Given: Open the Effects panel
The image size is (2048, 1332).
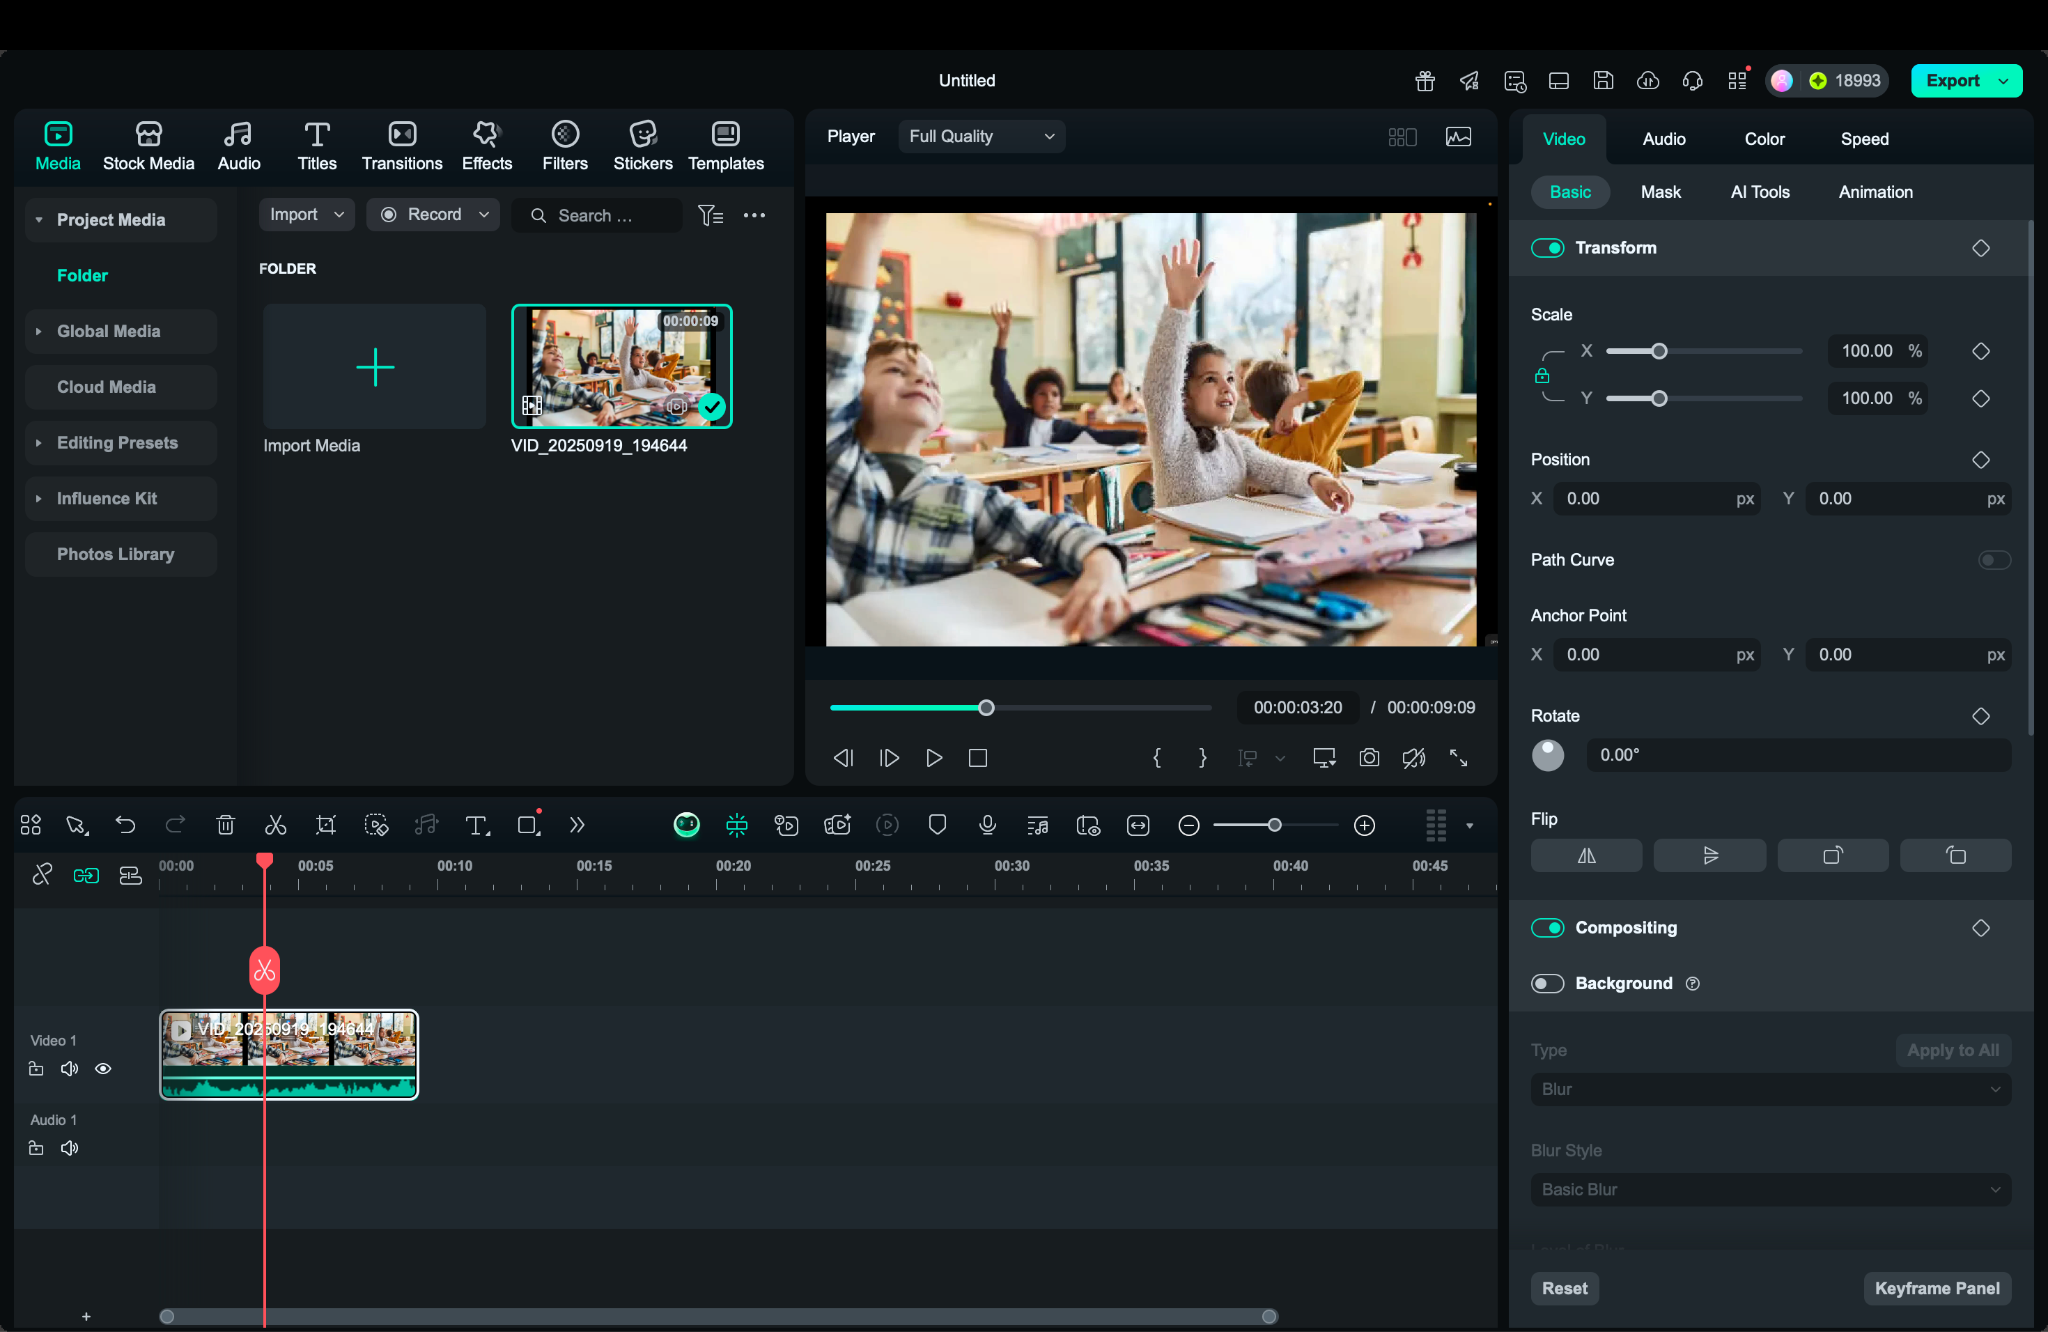Looking at the screenshot, I should [x=487, y=146].
